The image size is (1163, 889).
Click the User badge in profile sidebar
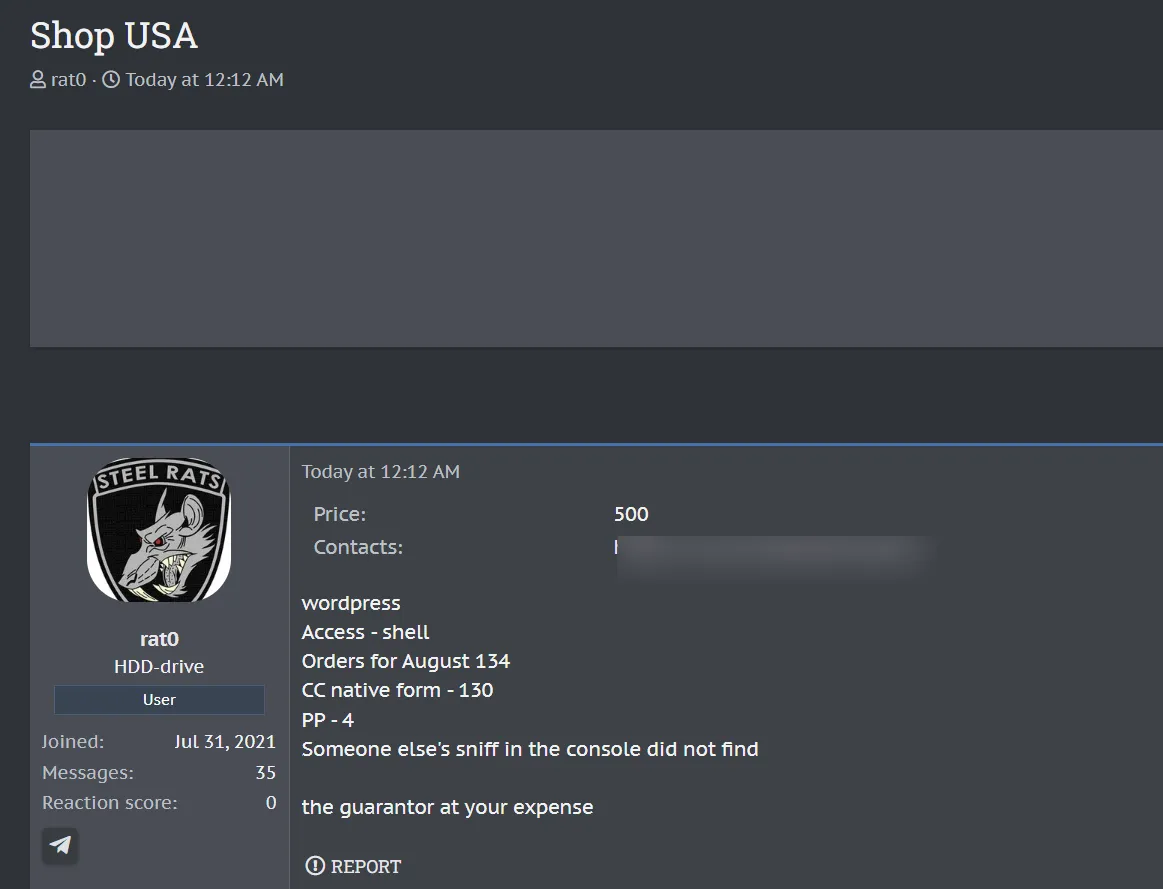[x=159, y=700]
